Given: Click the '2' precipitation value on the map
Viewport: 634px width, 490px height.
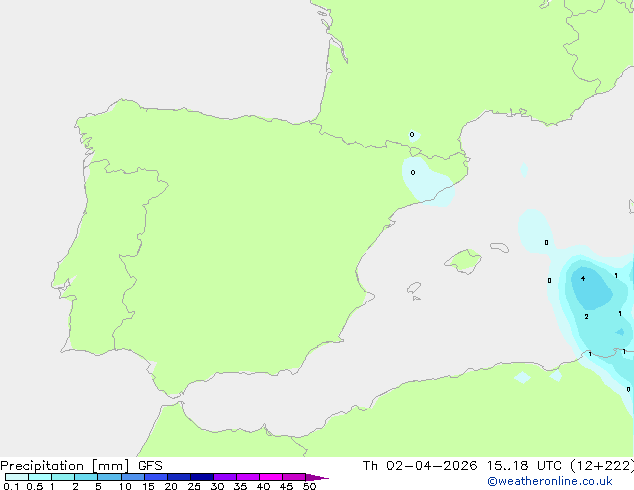Looking at the screenshot, I should 586,317.
